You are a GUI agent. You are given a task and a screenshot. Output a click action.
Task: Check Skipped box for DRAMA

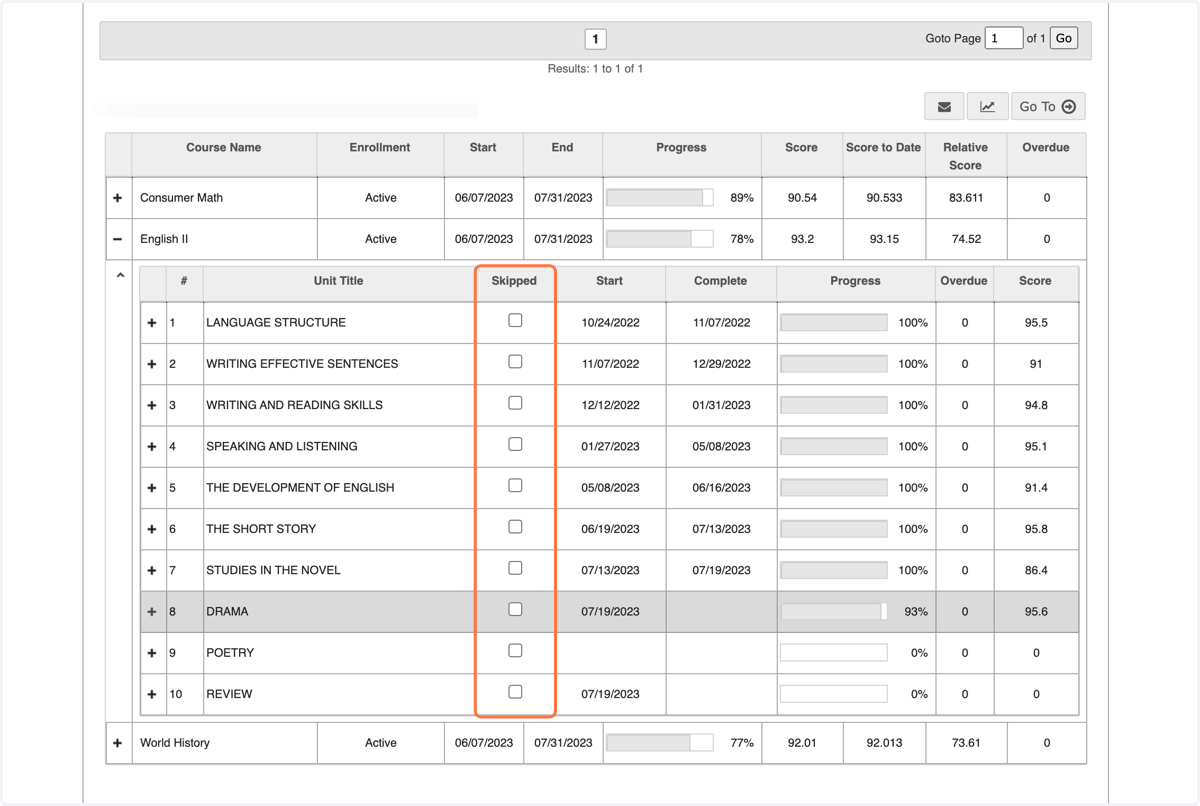coord(515,609)
